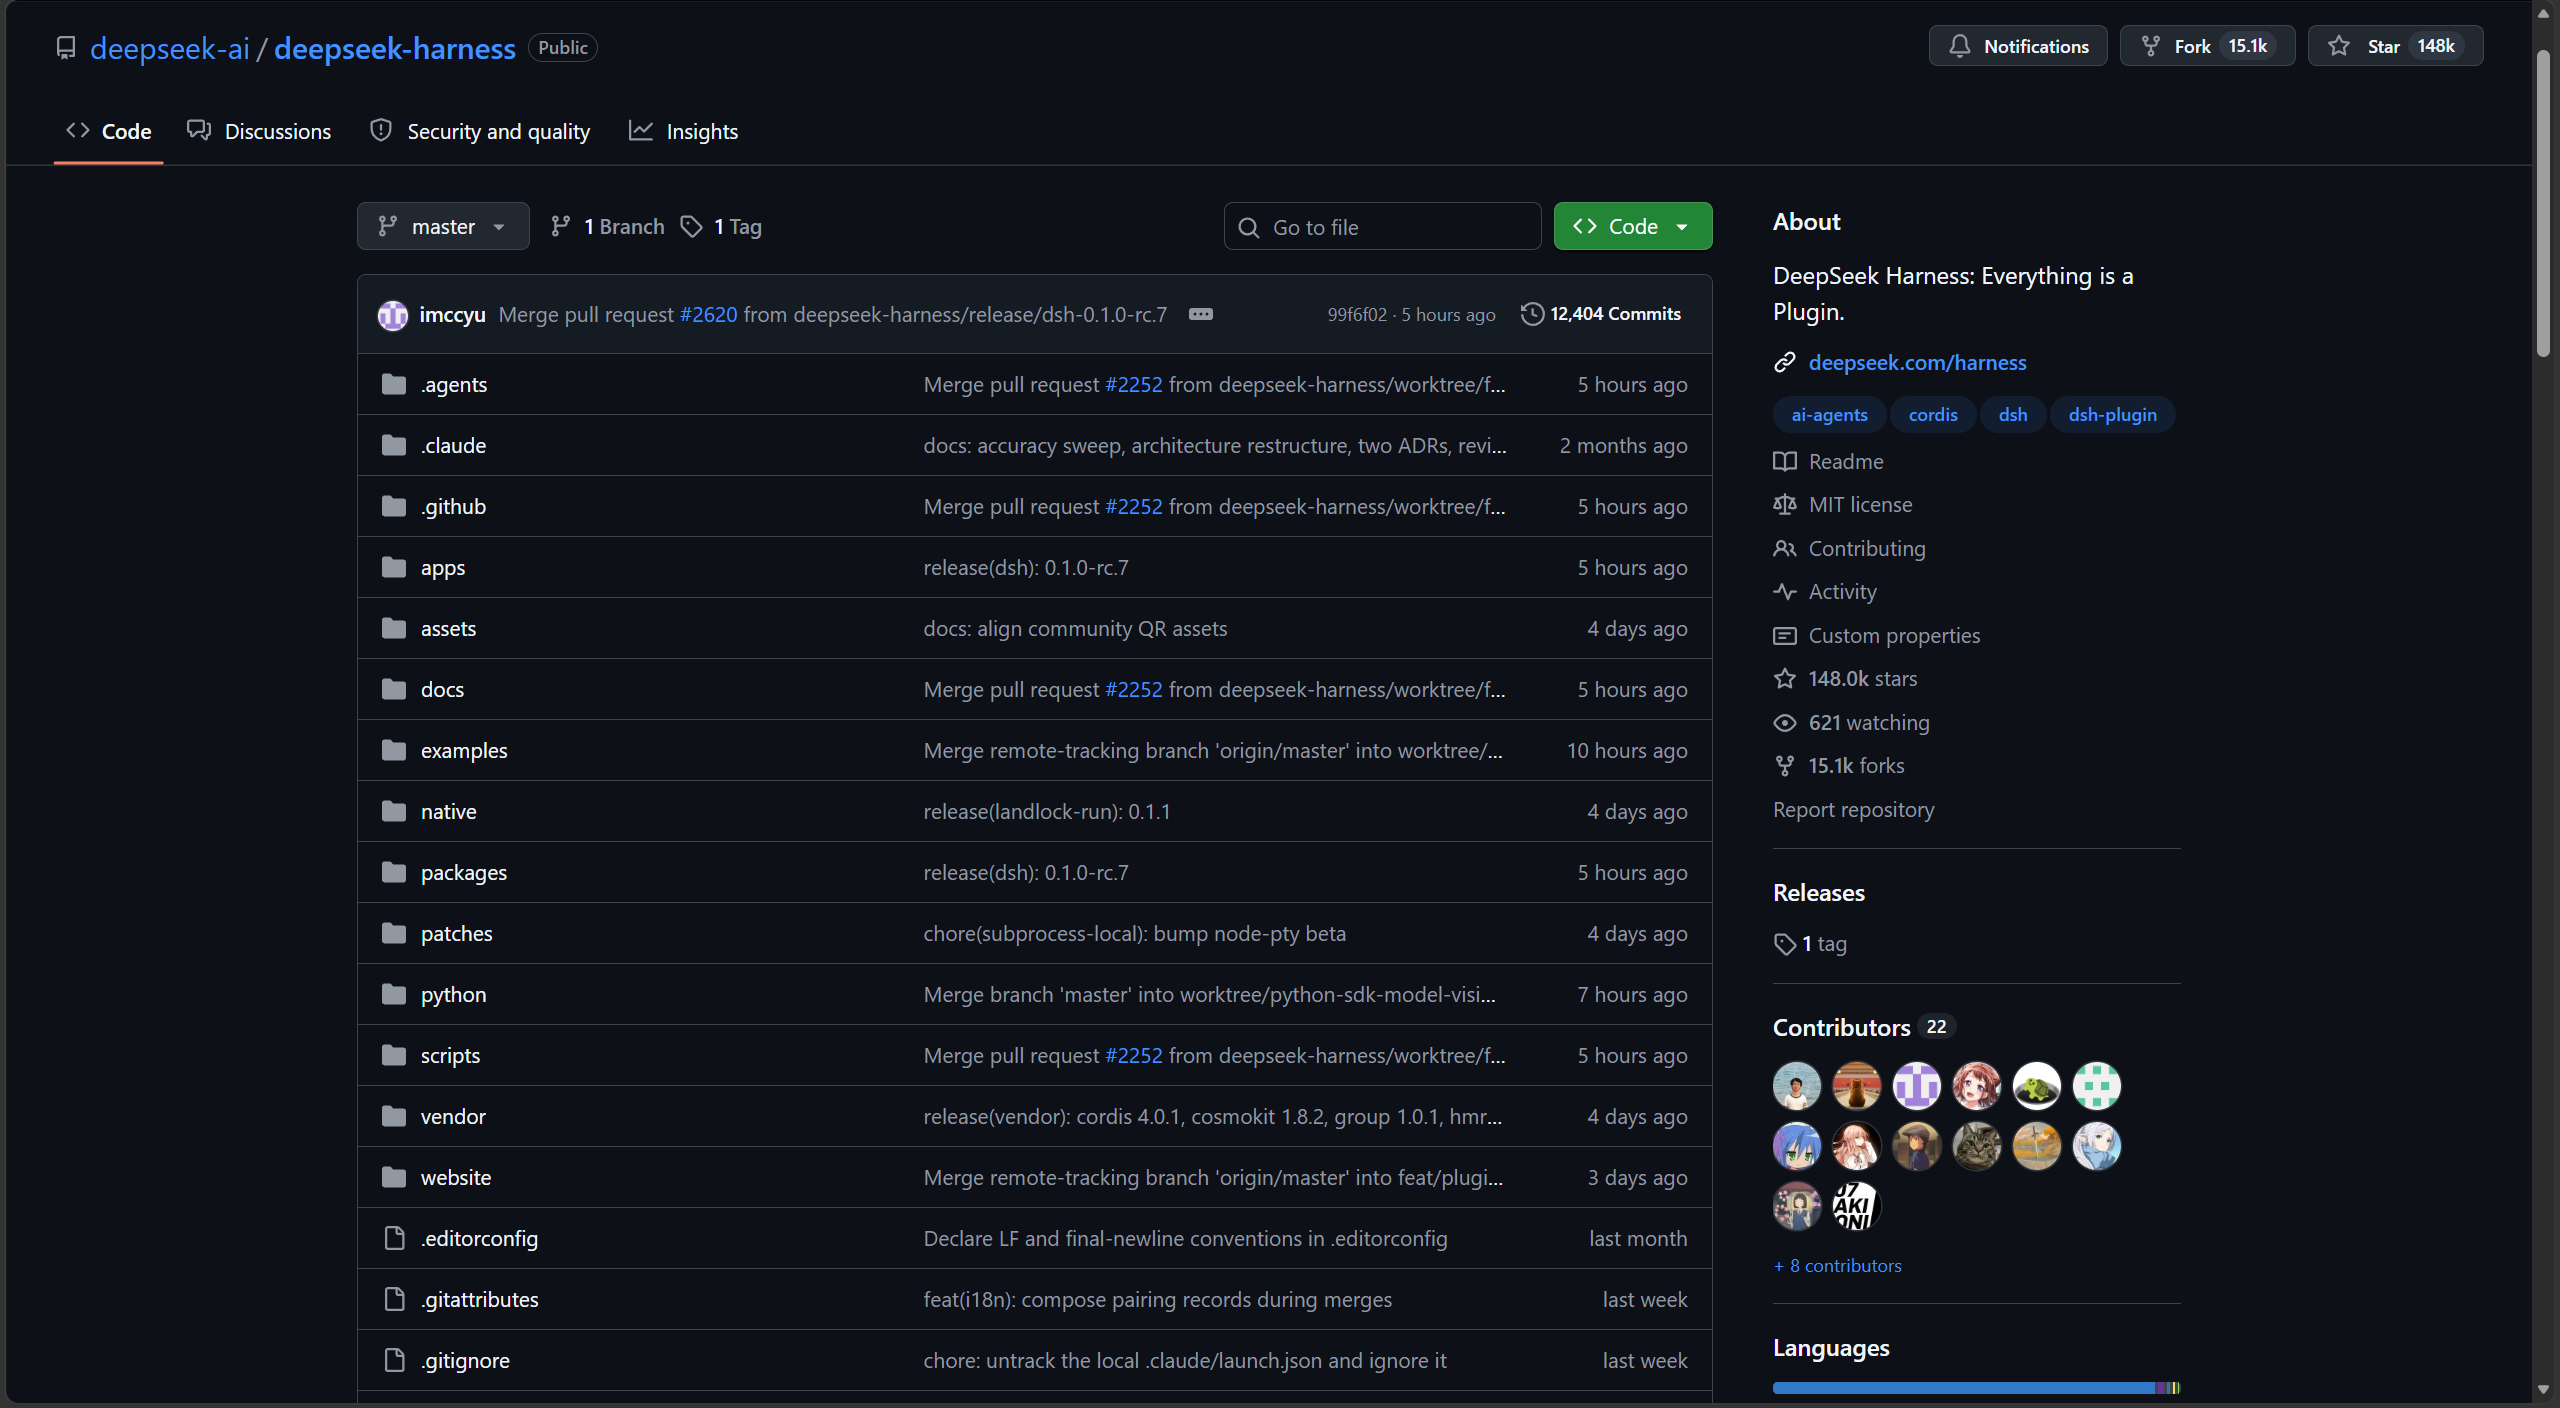
Task: Click the branch icon next to 1 Branch
Action: point(561,227)
